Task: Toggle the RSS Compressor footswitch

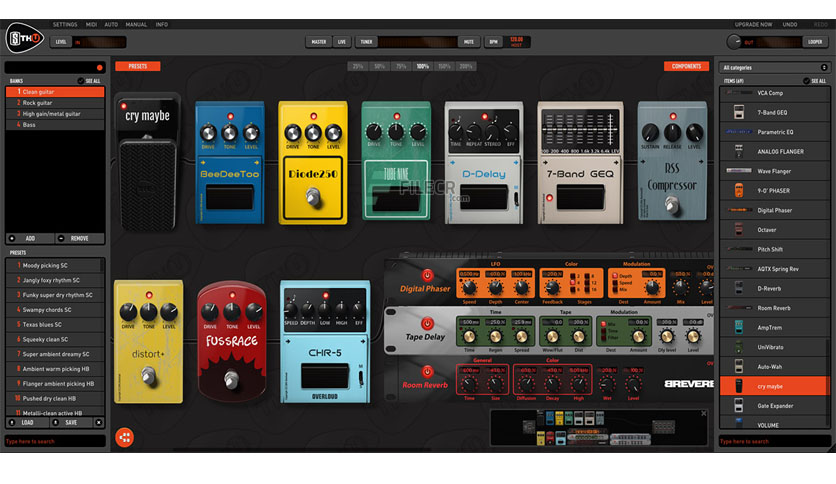Action: (672, 204)
